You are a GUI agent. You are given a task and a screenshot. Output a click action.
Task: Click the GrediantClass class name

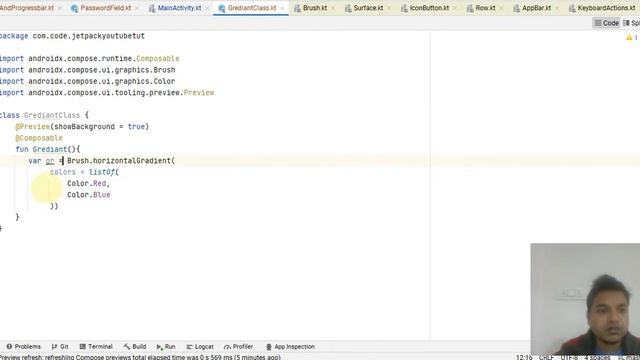tap(52, 116)
